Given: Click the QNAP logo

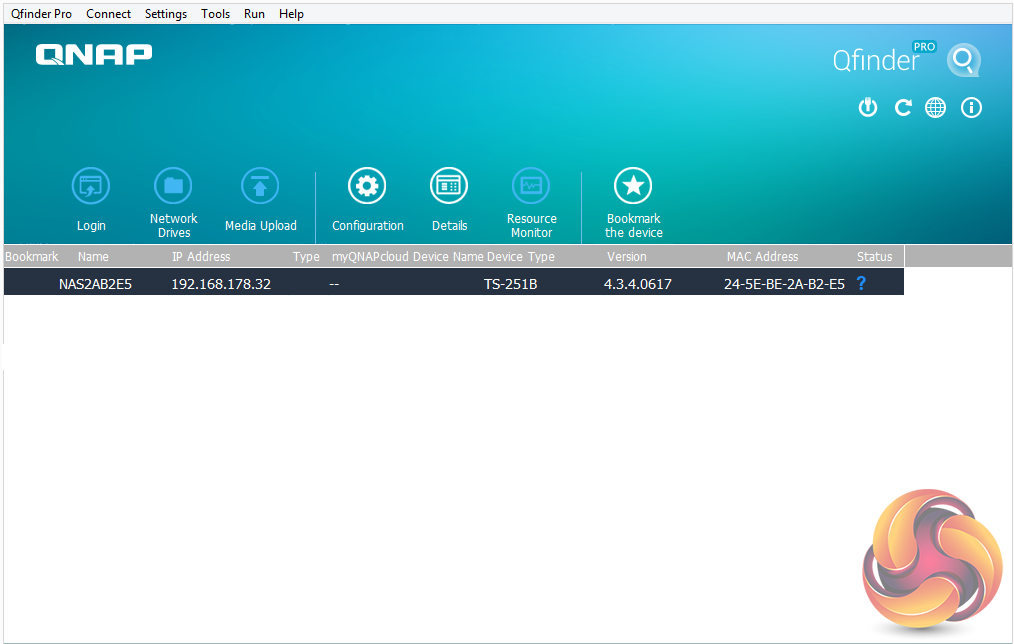Looking at the screenshot, I should [94, 54].
